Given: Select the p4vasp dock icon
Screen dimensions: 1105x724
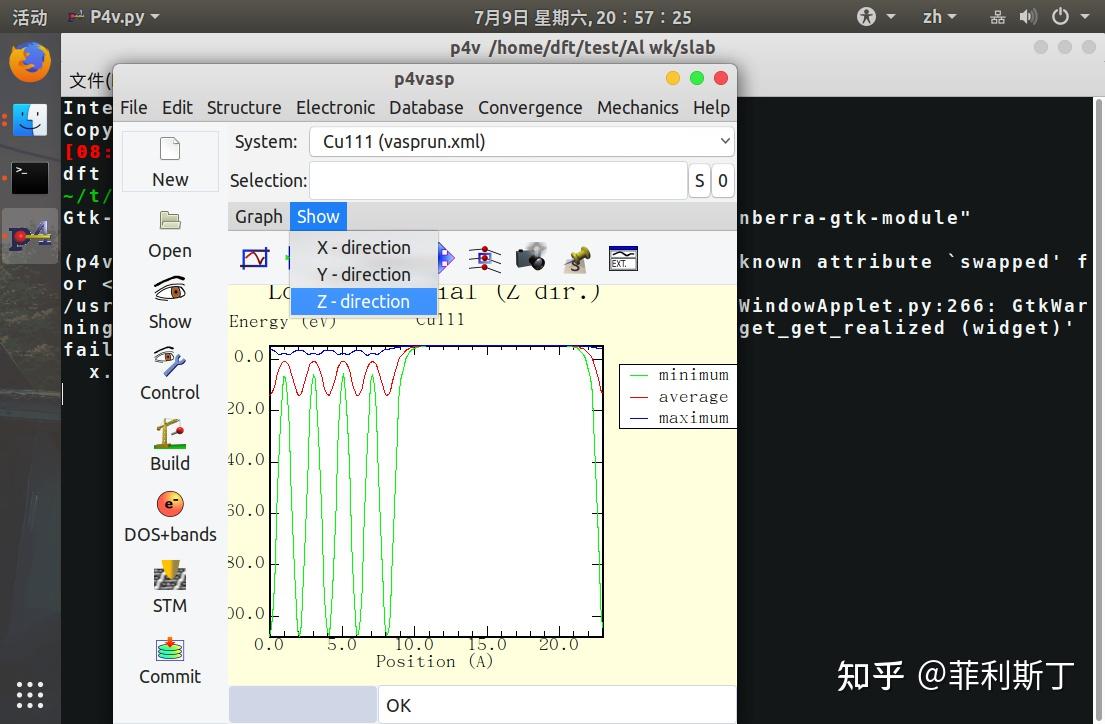Looking at the screenshot, I should pos(30,237).
